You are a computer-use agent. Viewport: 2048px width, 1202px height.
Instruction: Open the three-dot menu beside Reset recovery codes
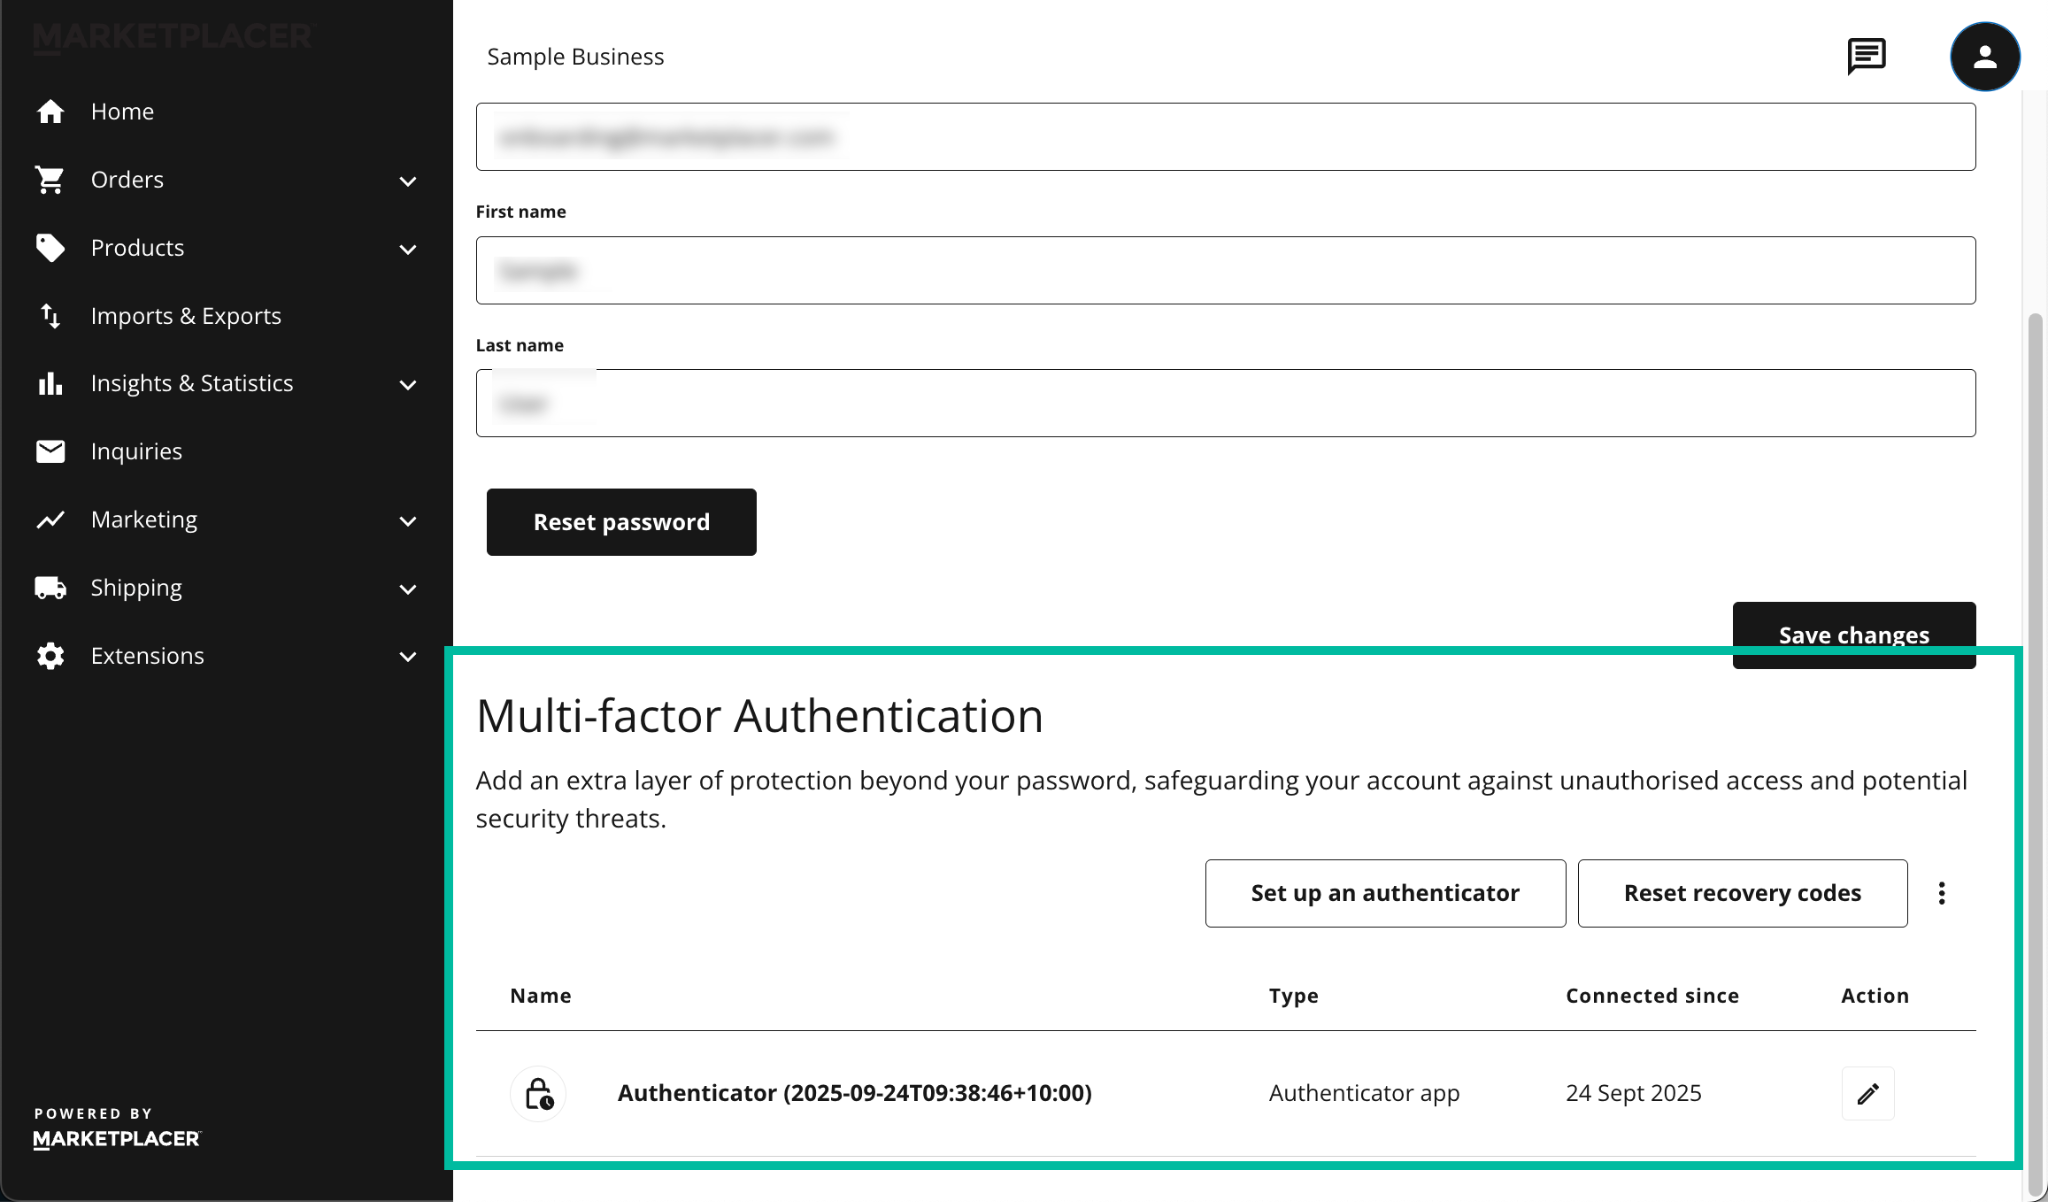click(x=1943, y=893)
